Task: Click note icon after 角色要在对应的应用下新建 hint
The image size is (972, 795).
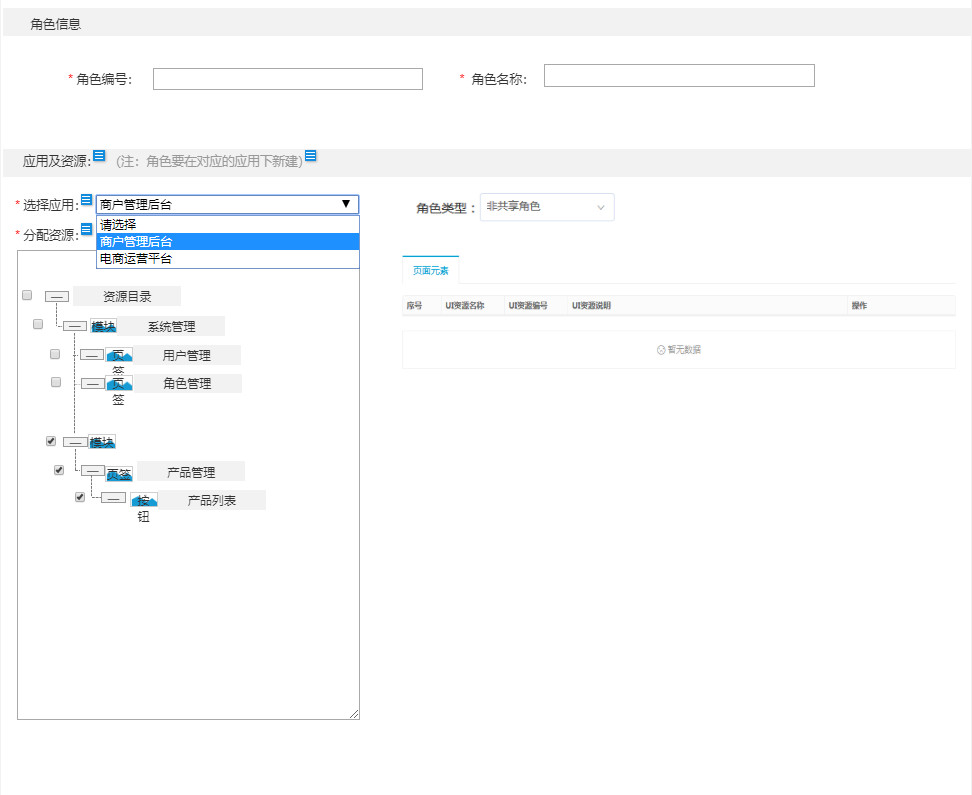Action: tap(311, 156)
